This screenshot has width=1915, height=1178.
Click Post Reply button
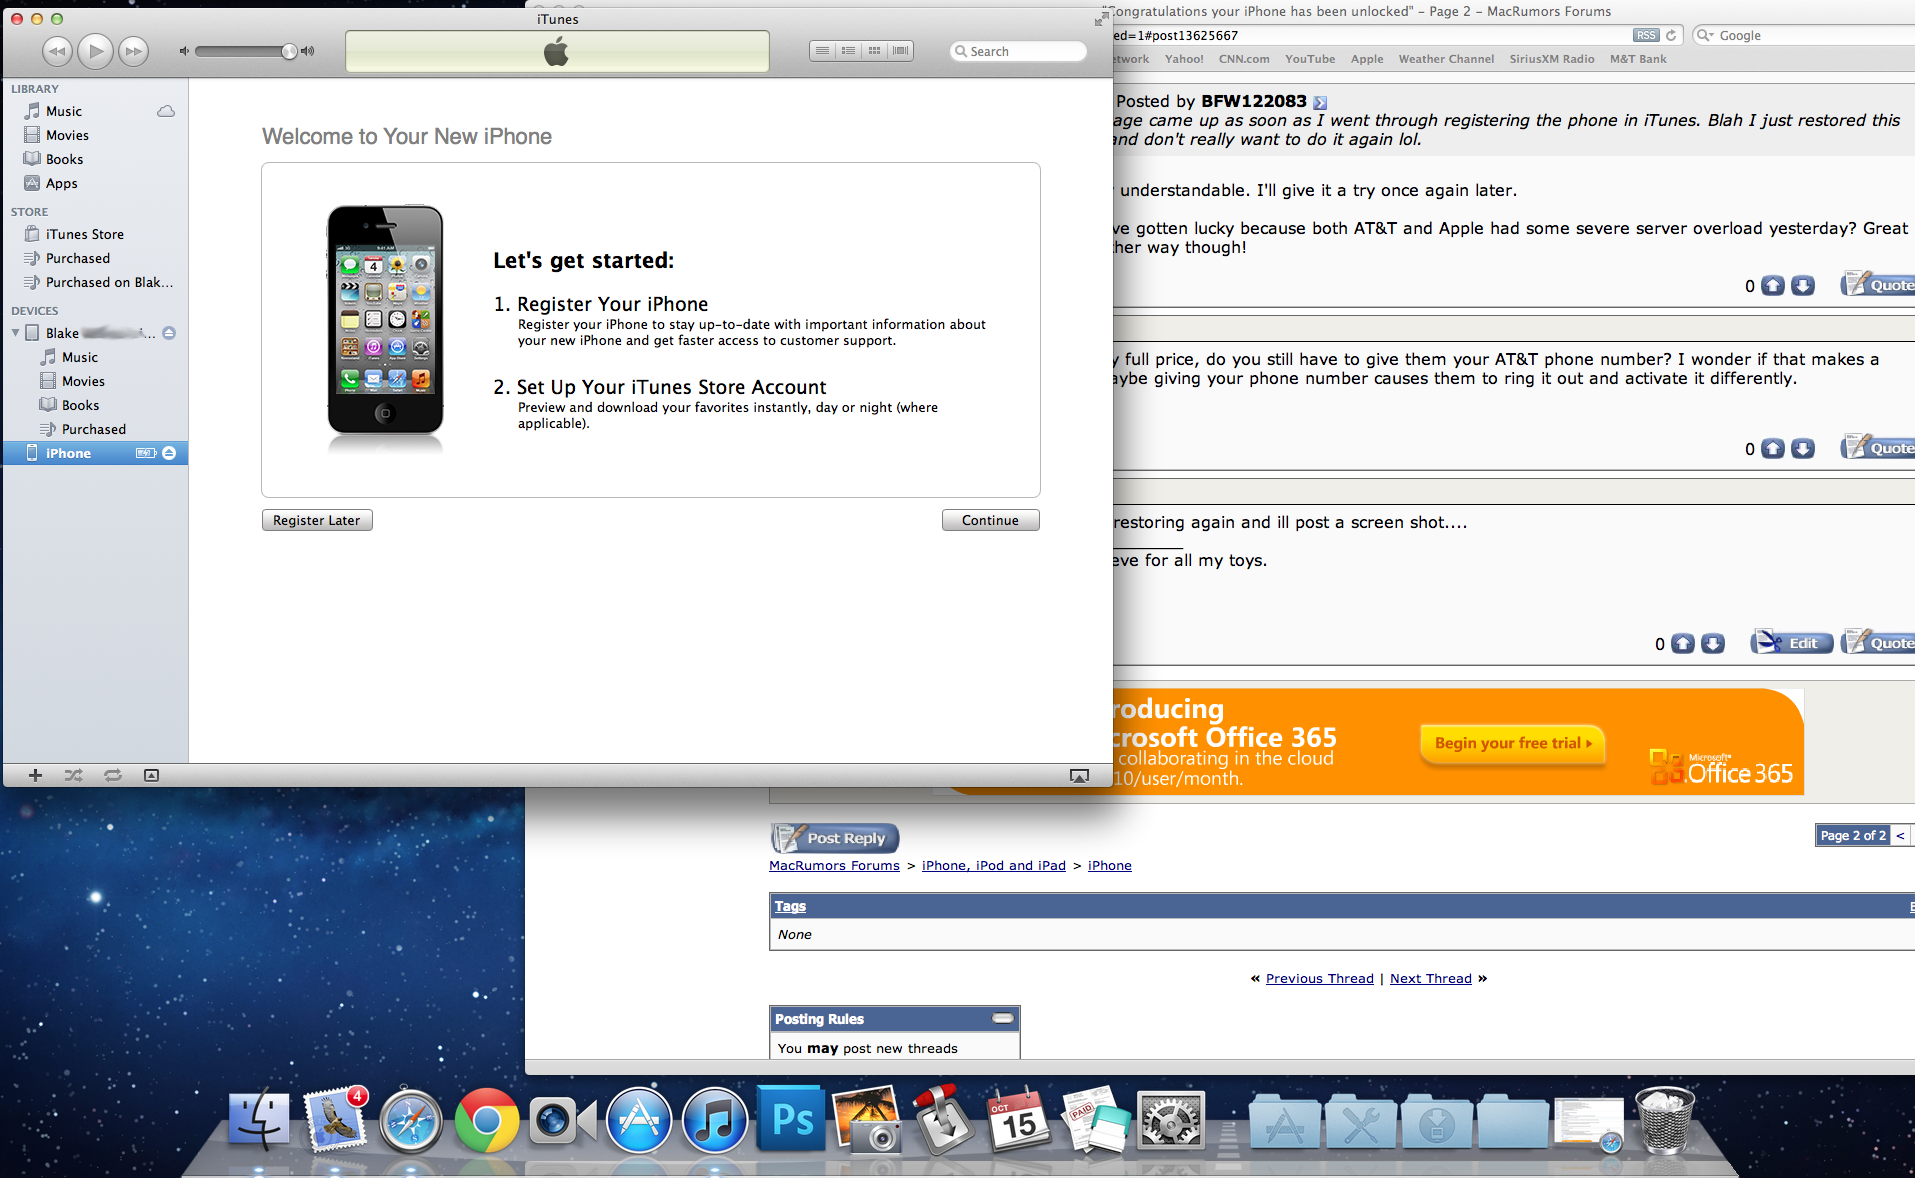pyautogui.click(x=835, y=838)
